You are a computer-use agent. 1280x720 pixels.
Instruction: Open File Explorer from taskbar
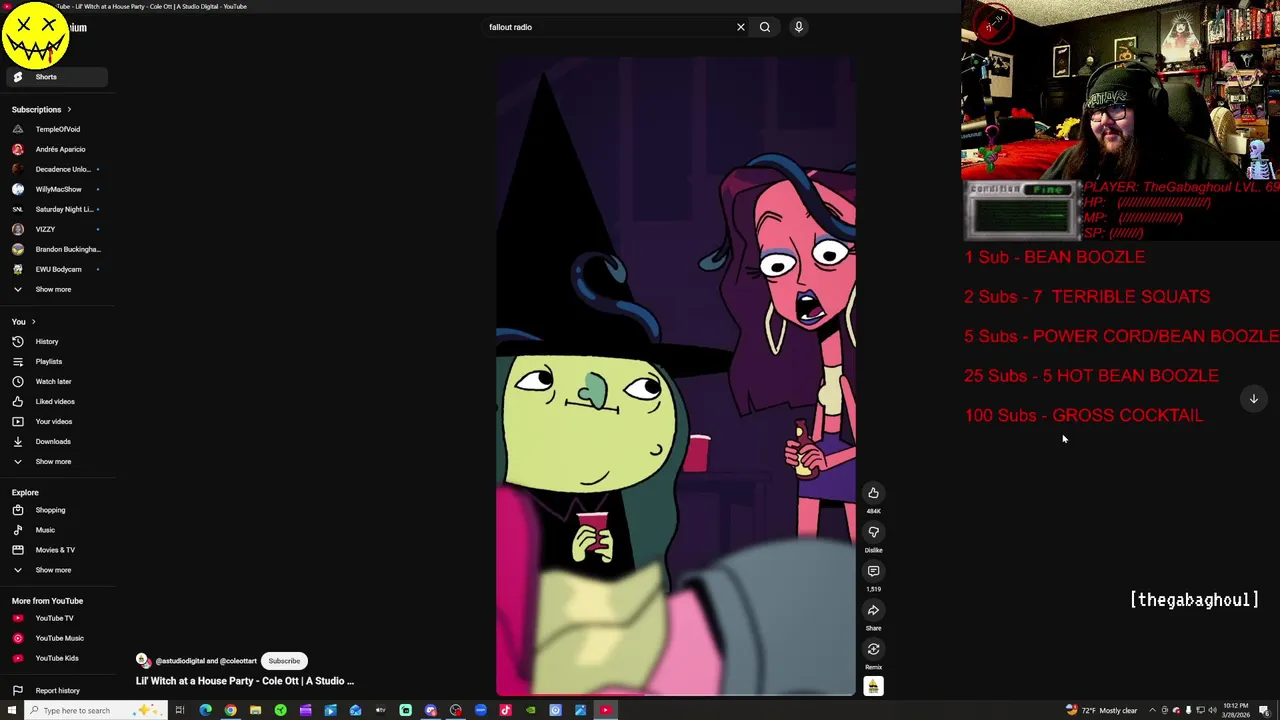255,710
